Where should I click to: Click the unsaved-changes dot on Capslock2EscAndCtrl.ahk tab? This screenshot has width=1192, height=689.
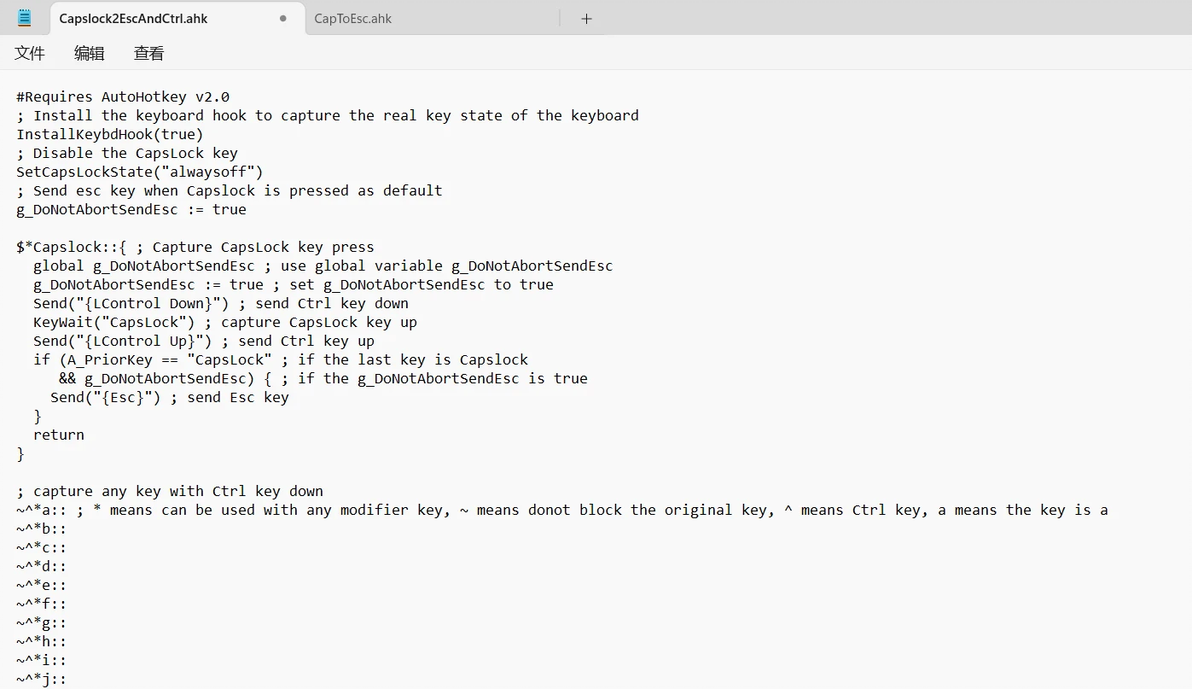click(x=283, y=18)
